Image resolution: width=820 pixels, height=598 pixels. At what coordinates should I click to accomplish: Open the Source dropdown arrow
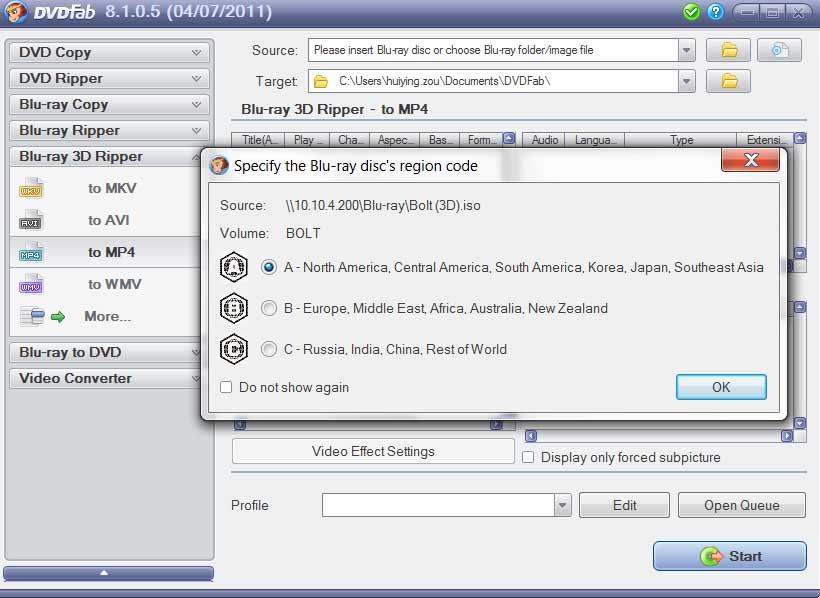coord(687,51)
